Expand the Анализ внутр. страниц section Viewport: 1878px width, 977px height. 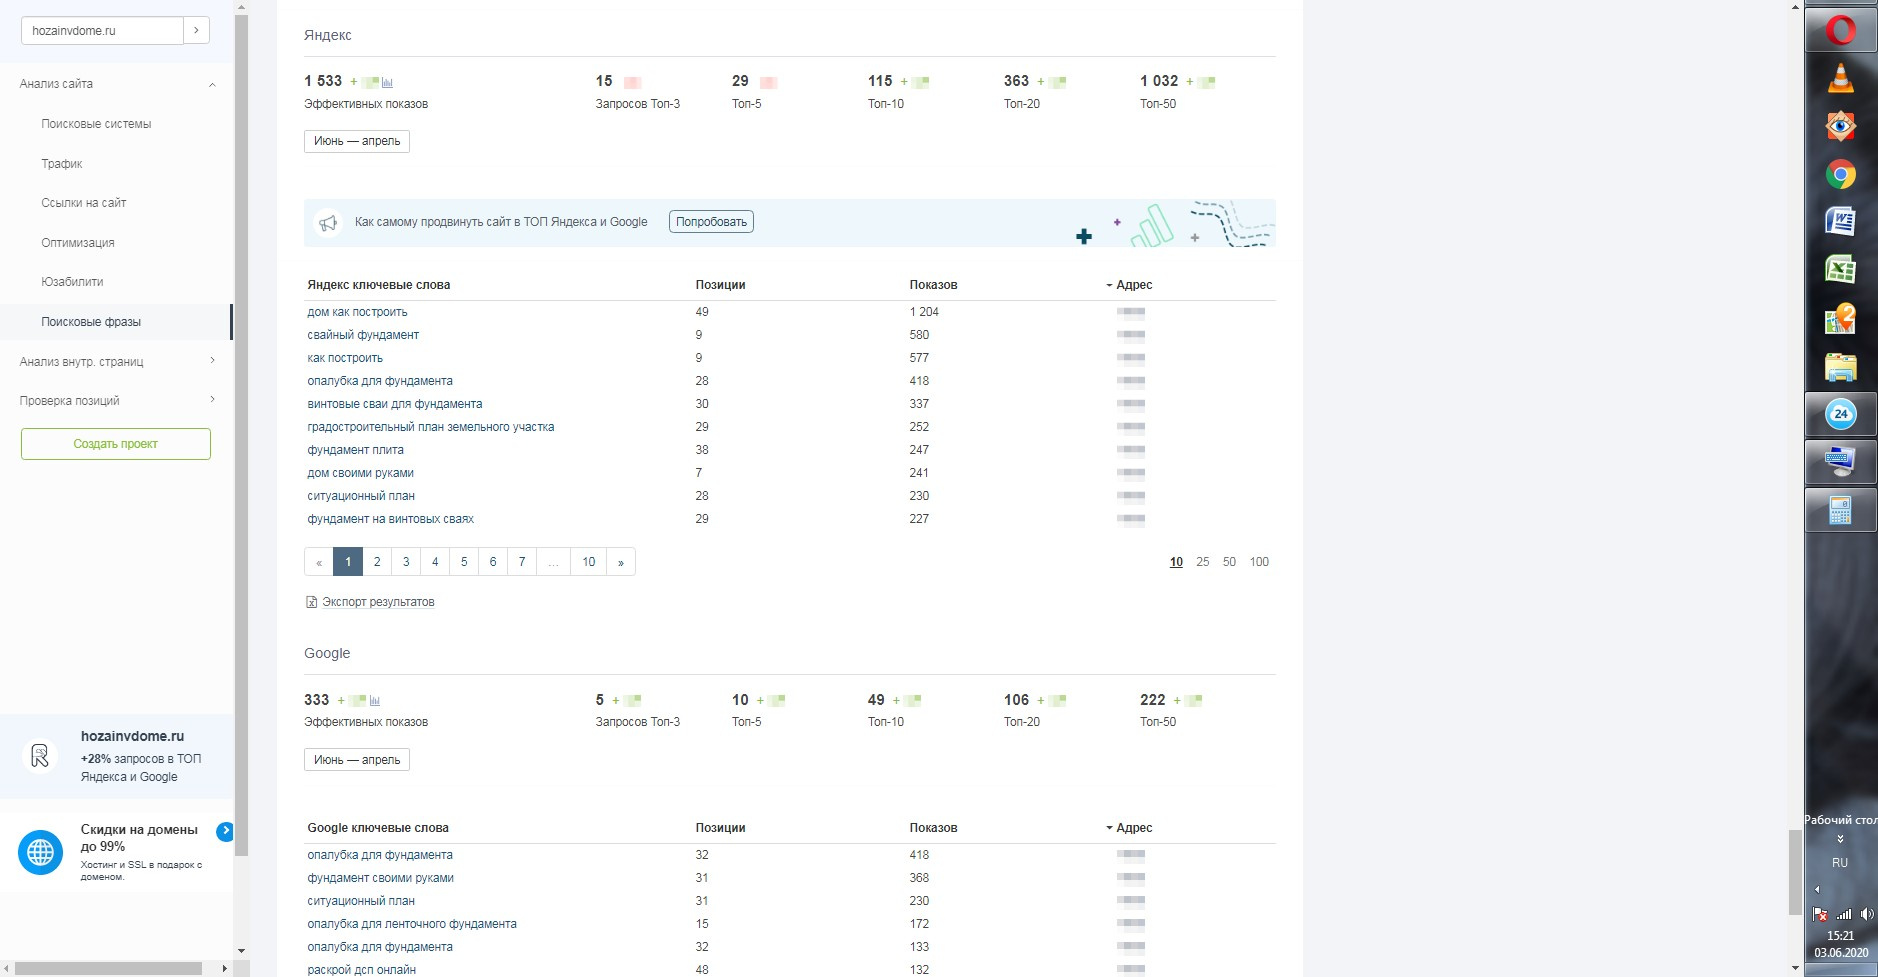(x=212, y=361)
